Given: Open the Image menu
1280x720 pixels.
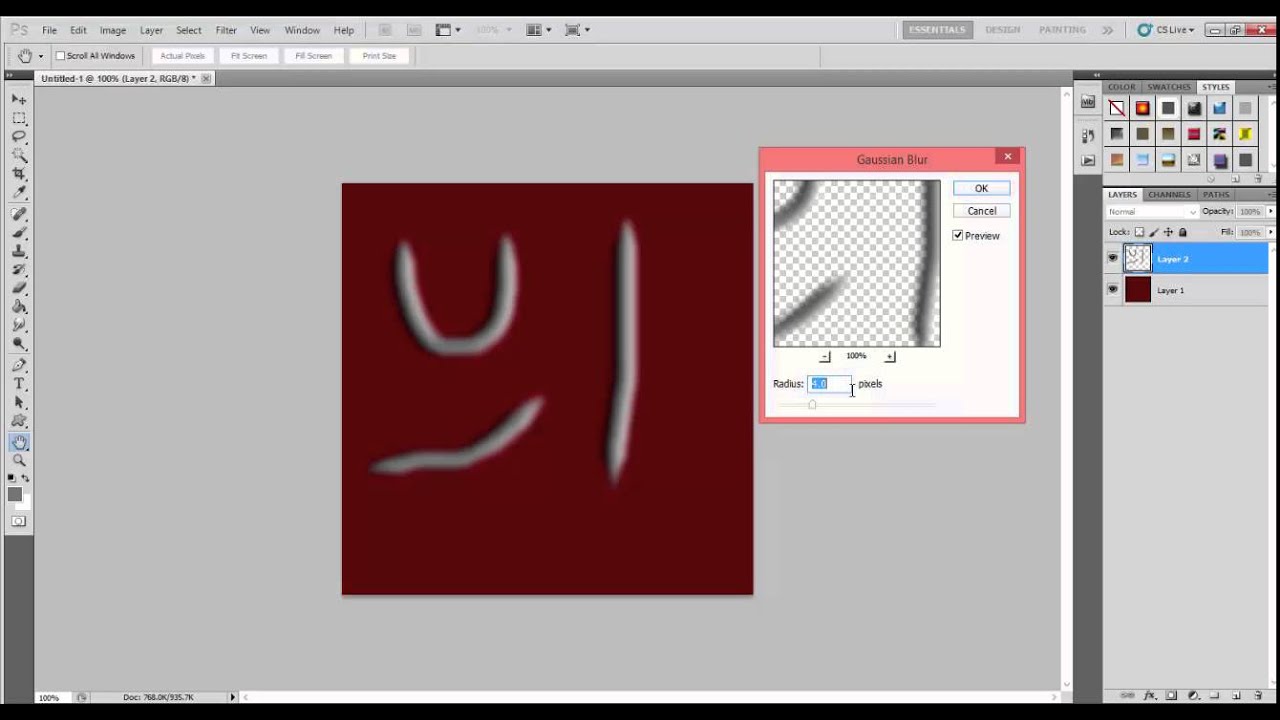Looking at the screenshot, I should click(113, 30).
